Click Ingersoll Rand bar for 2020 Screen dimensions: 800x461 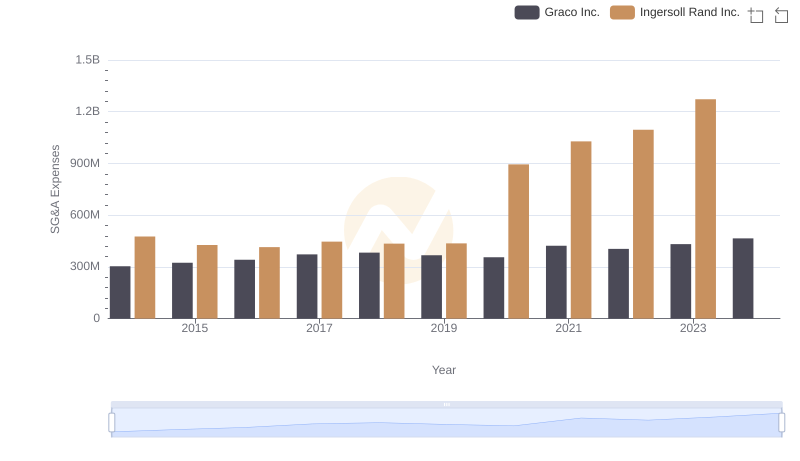(x=518, y=241)
